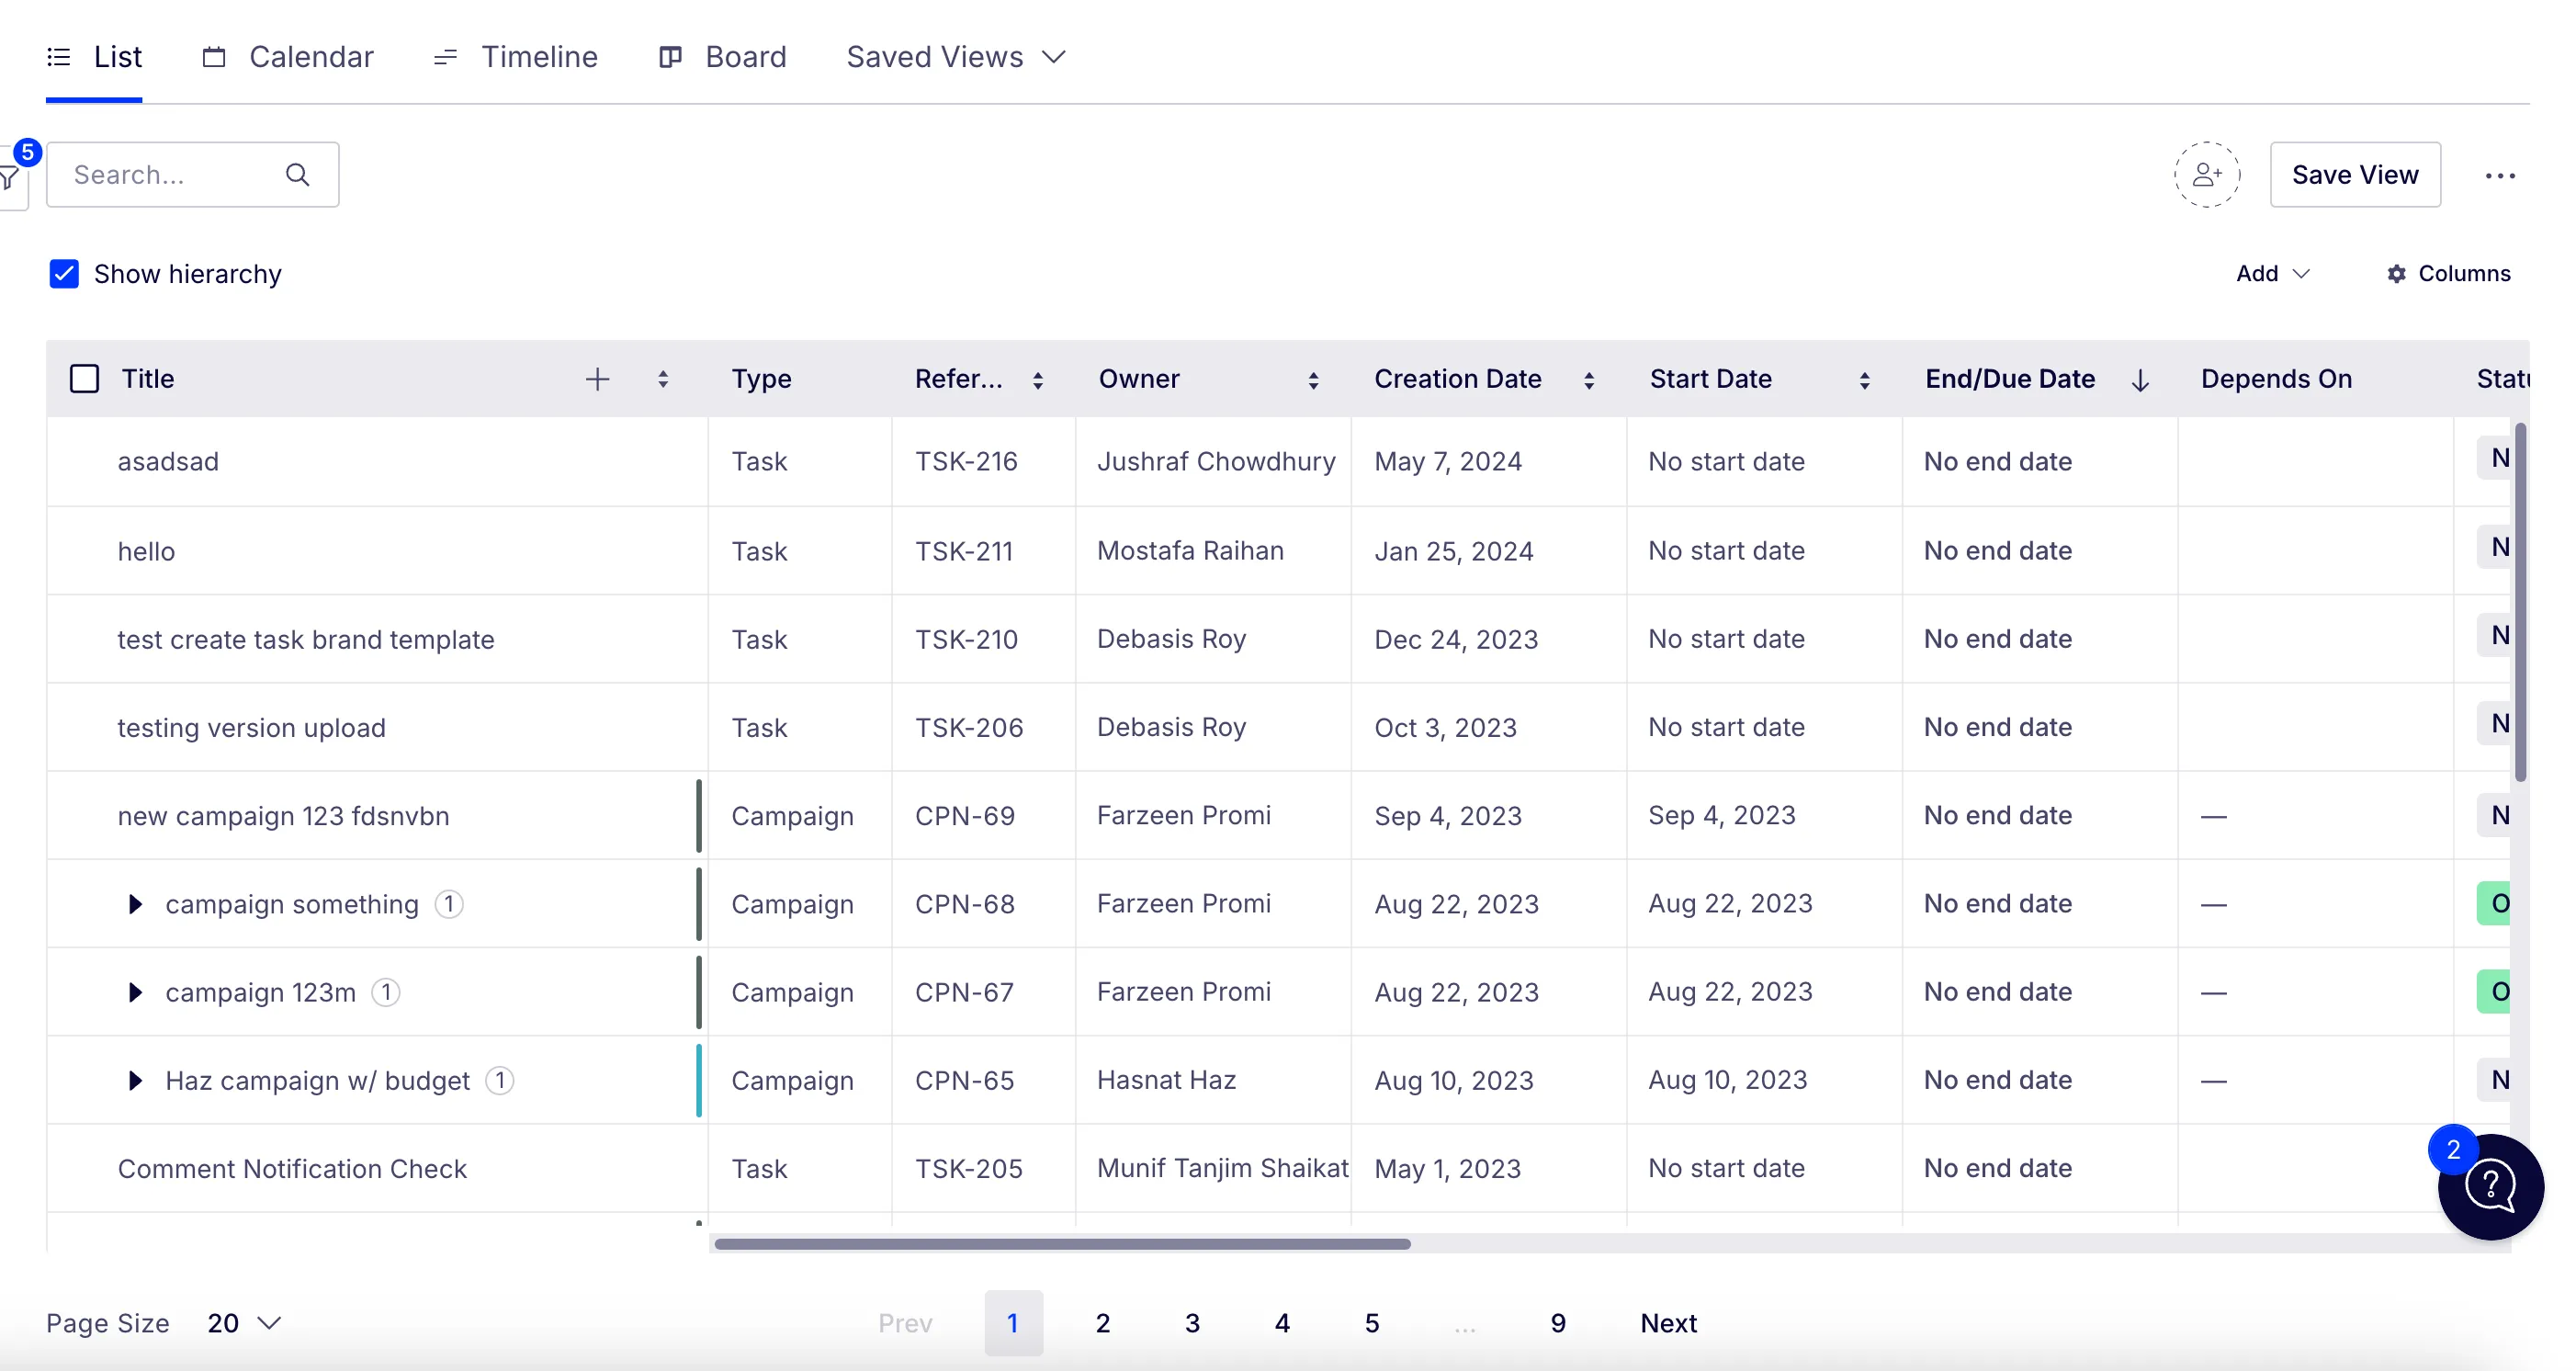Click start date Sep 4, 2023
This screenshot has height=1371, width=2576.
pyautogui.click(x=1722, y=816)
